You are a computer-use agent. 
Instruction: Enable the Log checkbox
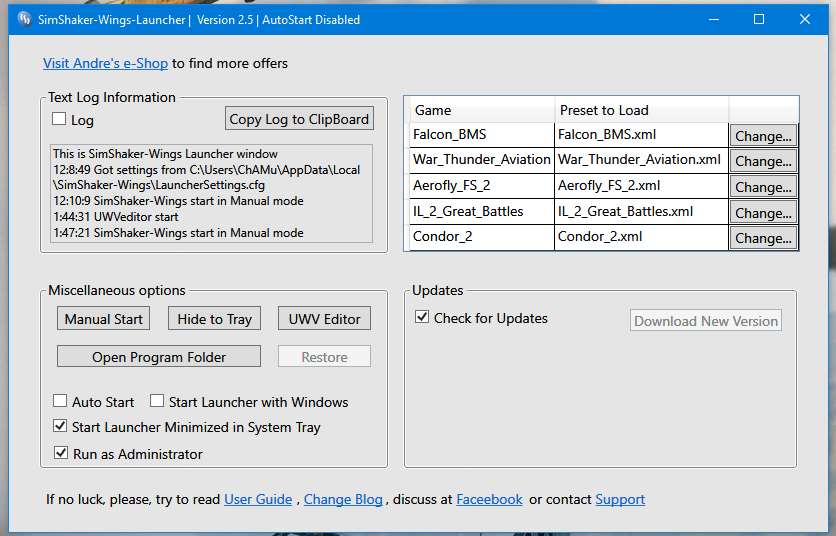pyautogui.click(x=59, y=119)
